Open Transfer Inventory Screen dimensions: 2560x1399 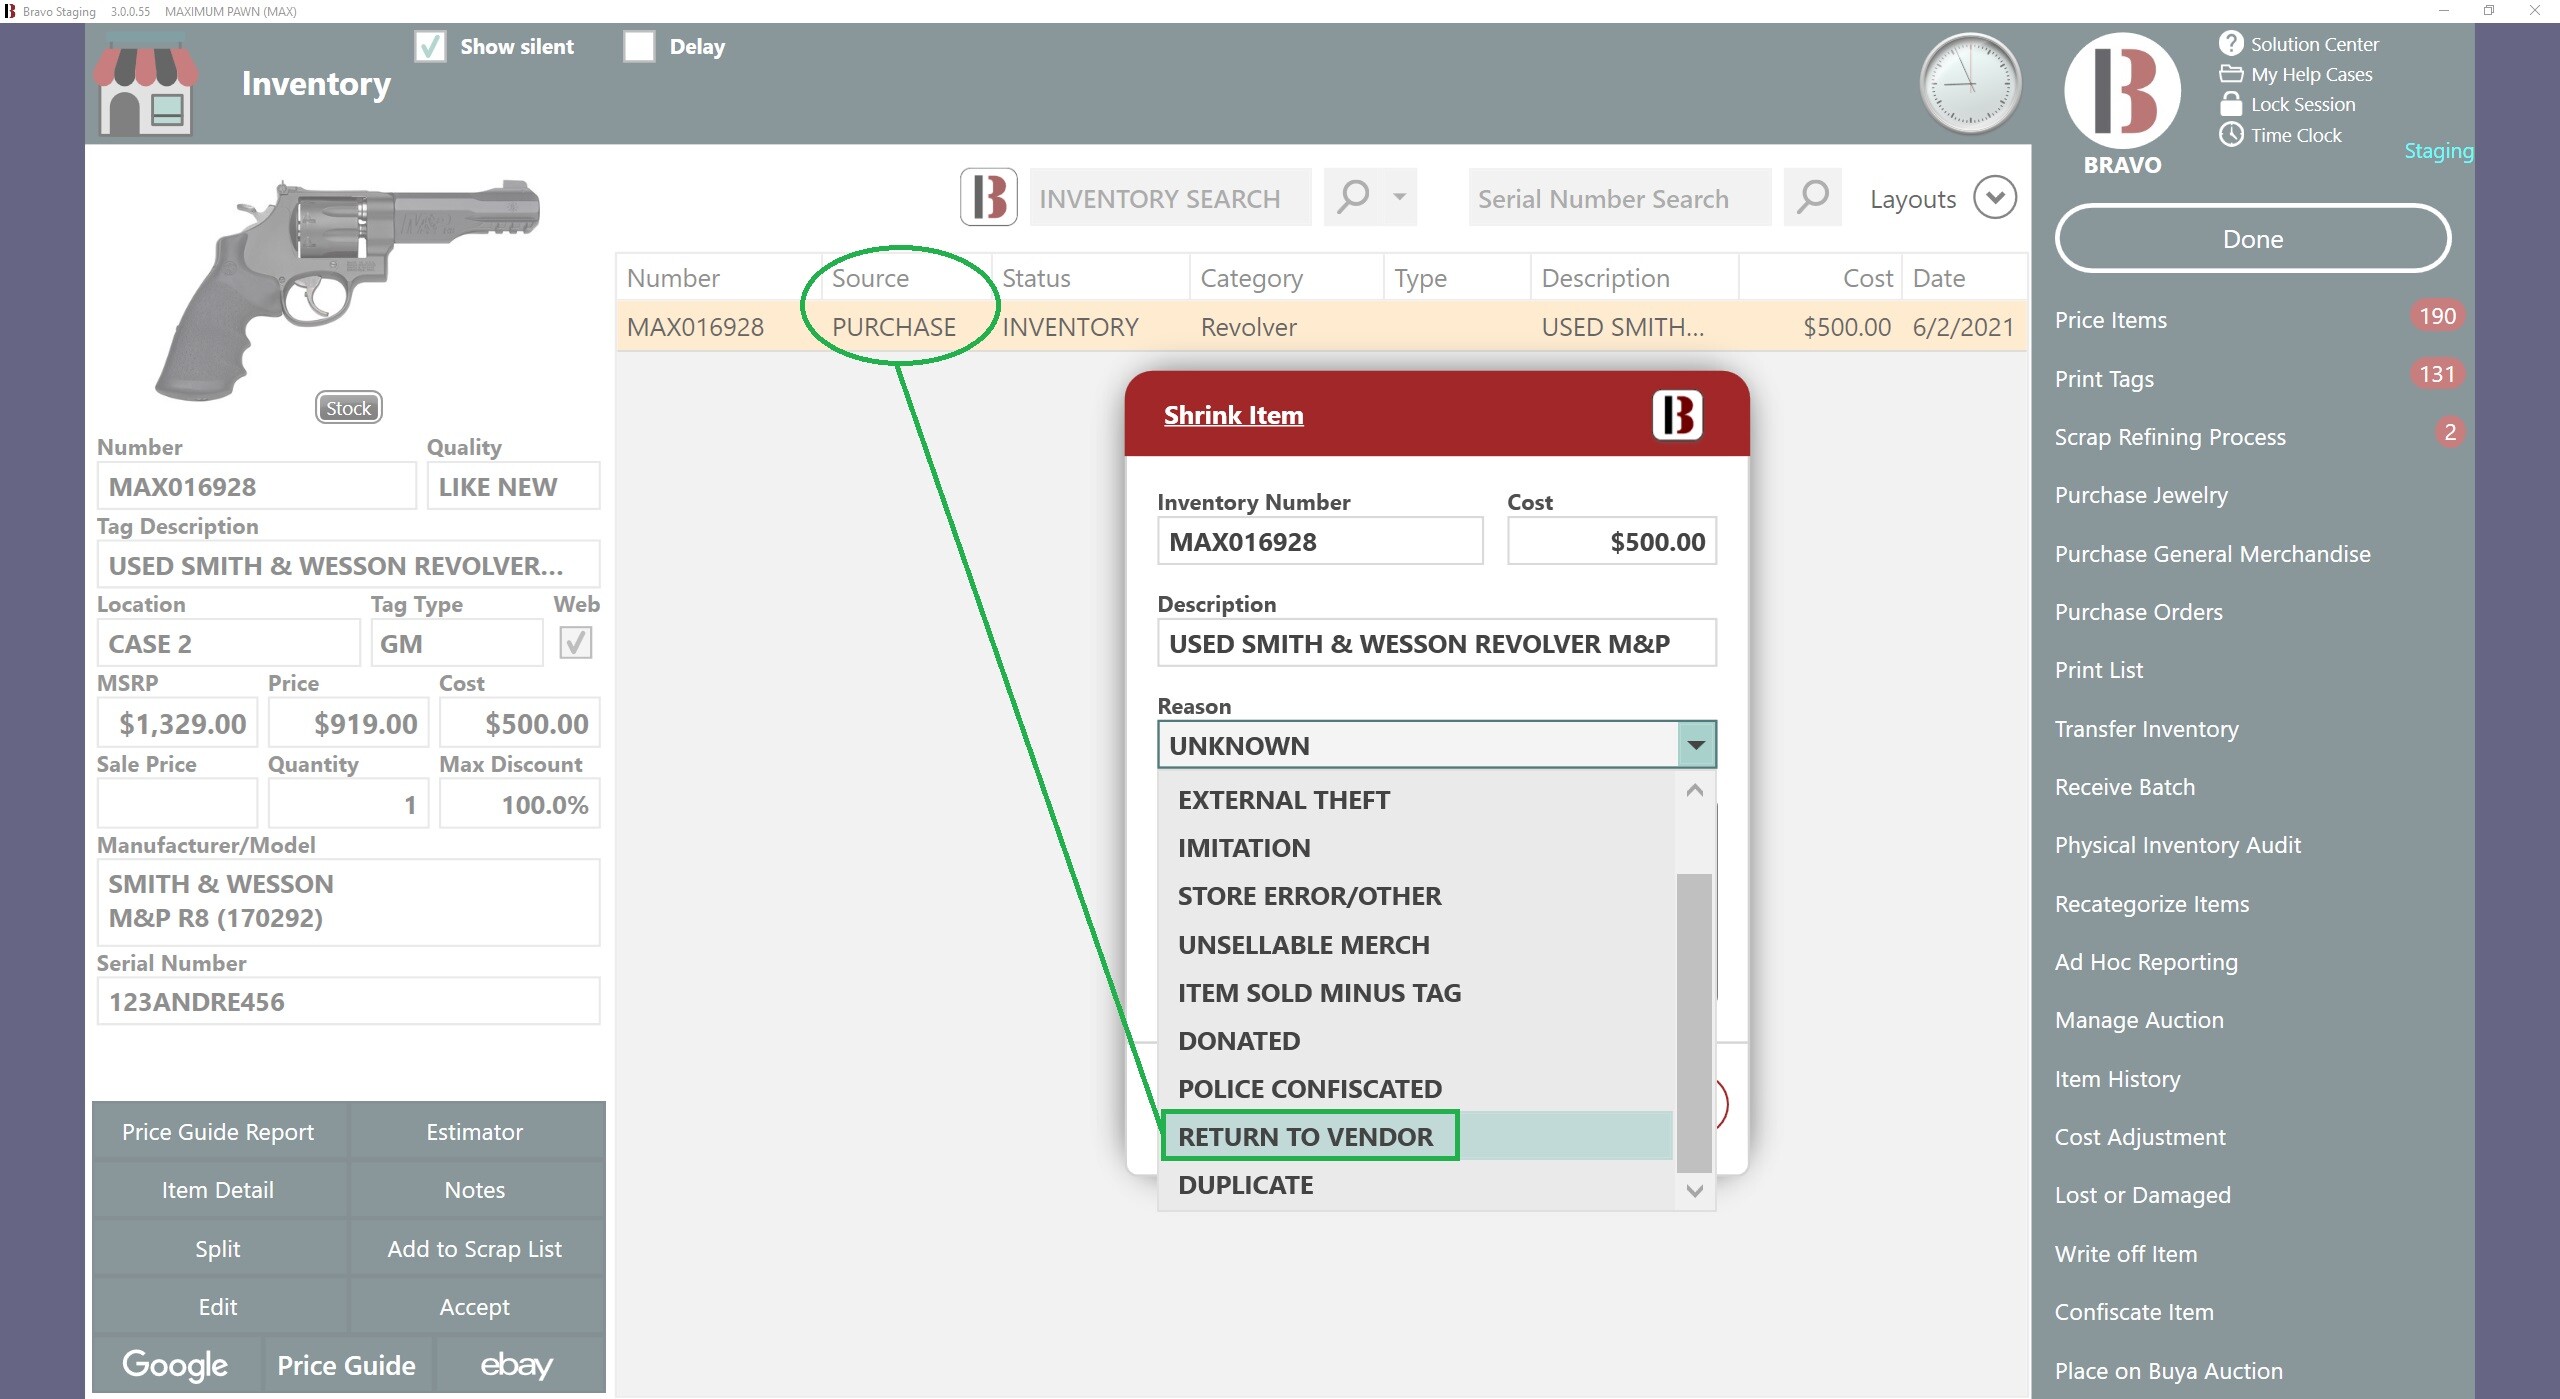(2146, 729)
